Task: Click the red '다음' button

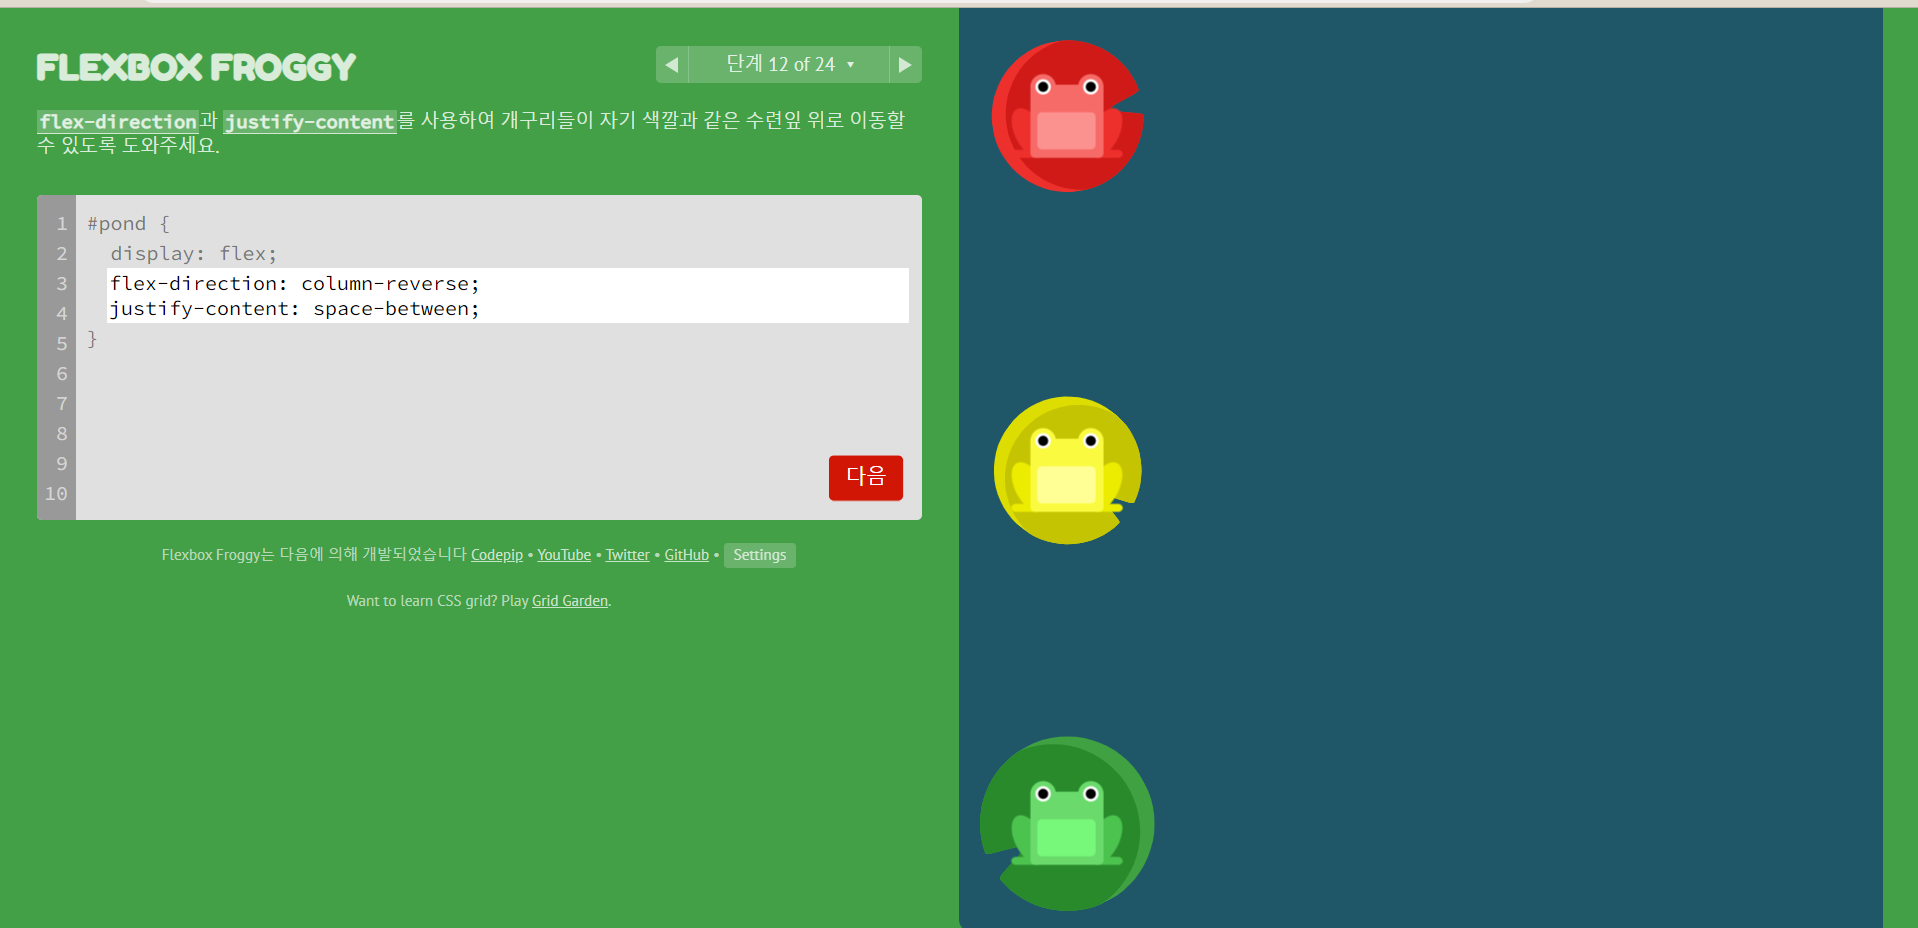Action: coord(866,477)
